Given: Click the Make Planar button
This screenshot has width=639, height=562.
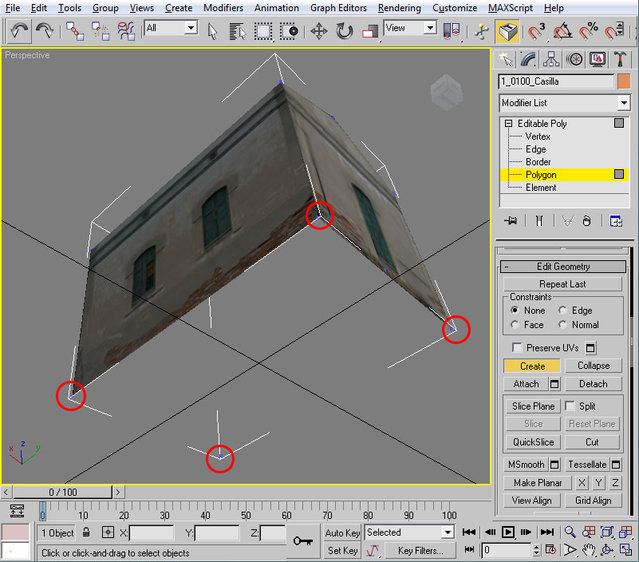Looking at the screenshot, I should point(536,483).
